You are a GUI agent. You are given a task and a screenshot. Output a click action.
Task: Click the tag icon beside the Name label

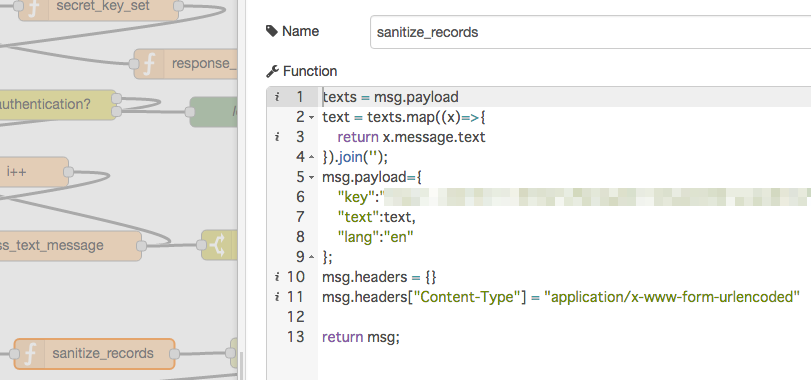pos(272,32)
